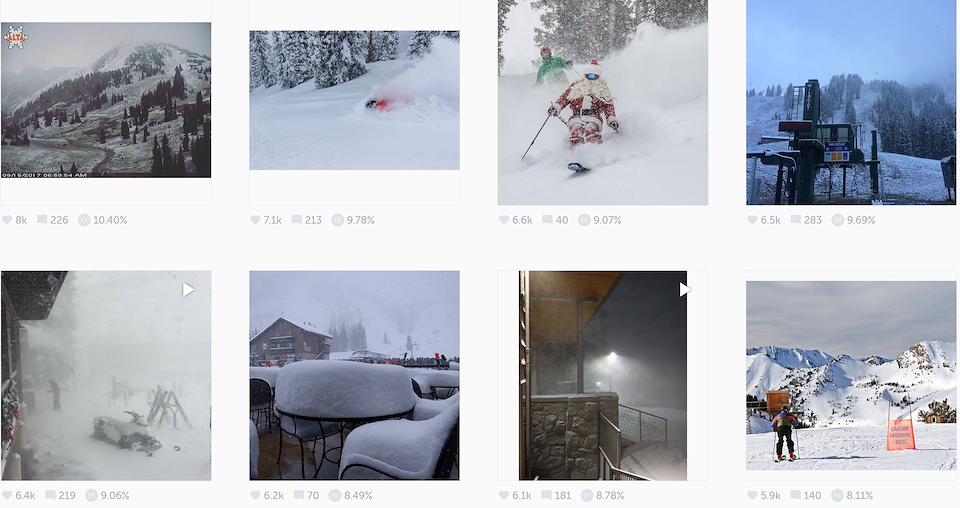Click the comment icon next to 226
960x508 pixels.
tap(42, 220)
